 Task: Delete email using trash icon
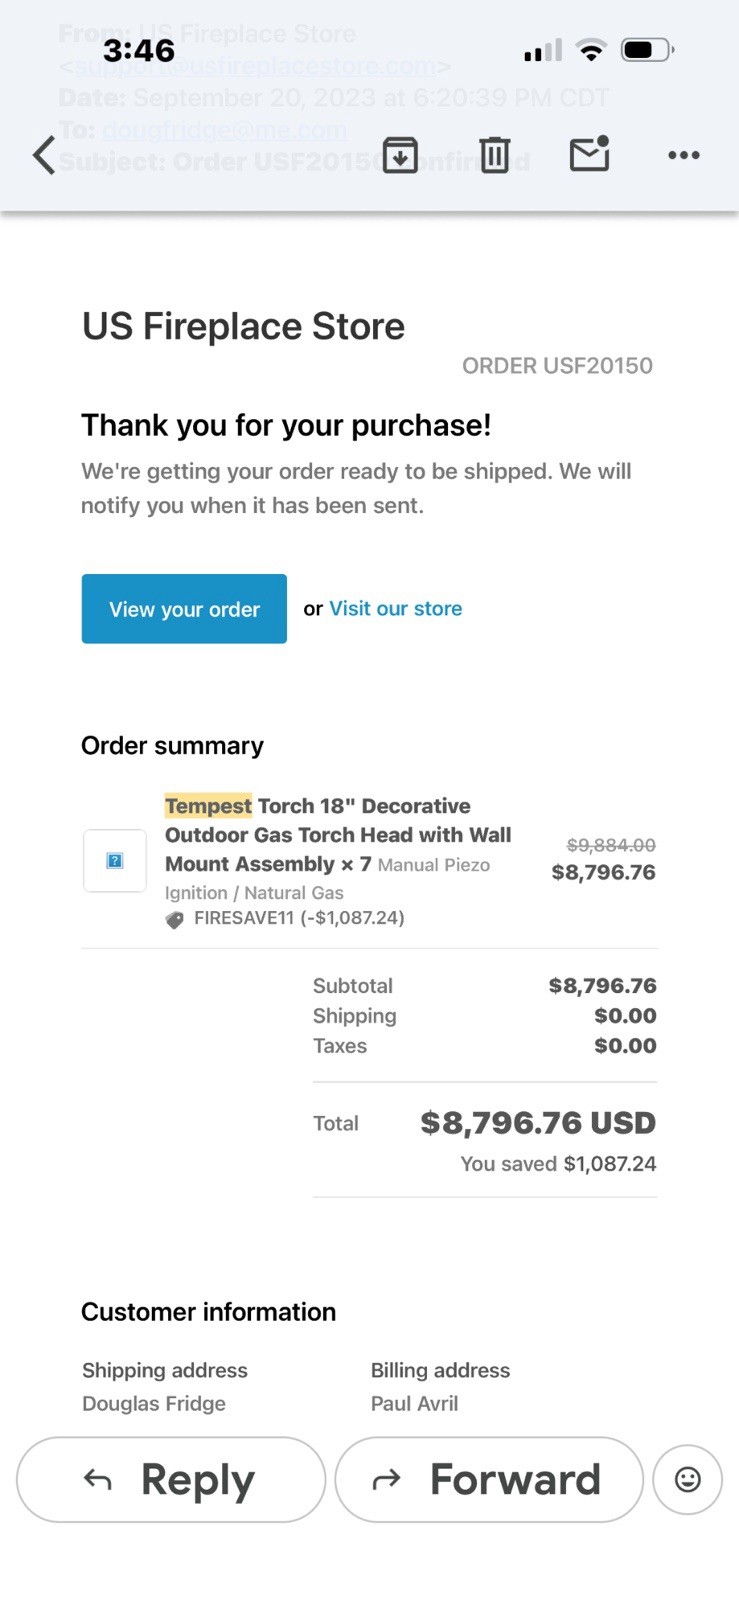pyautogui.click(x=494, y=155)
